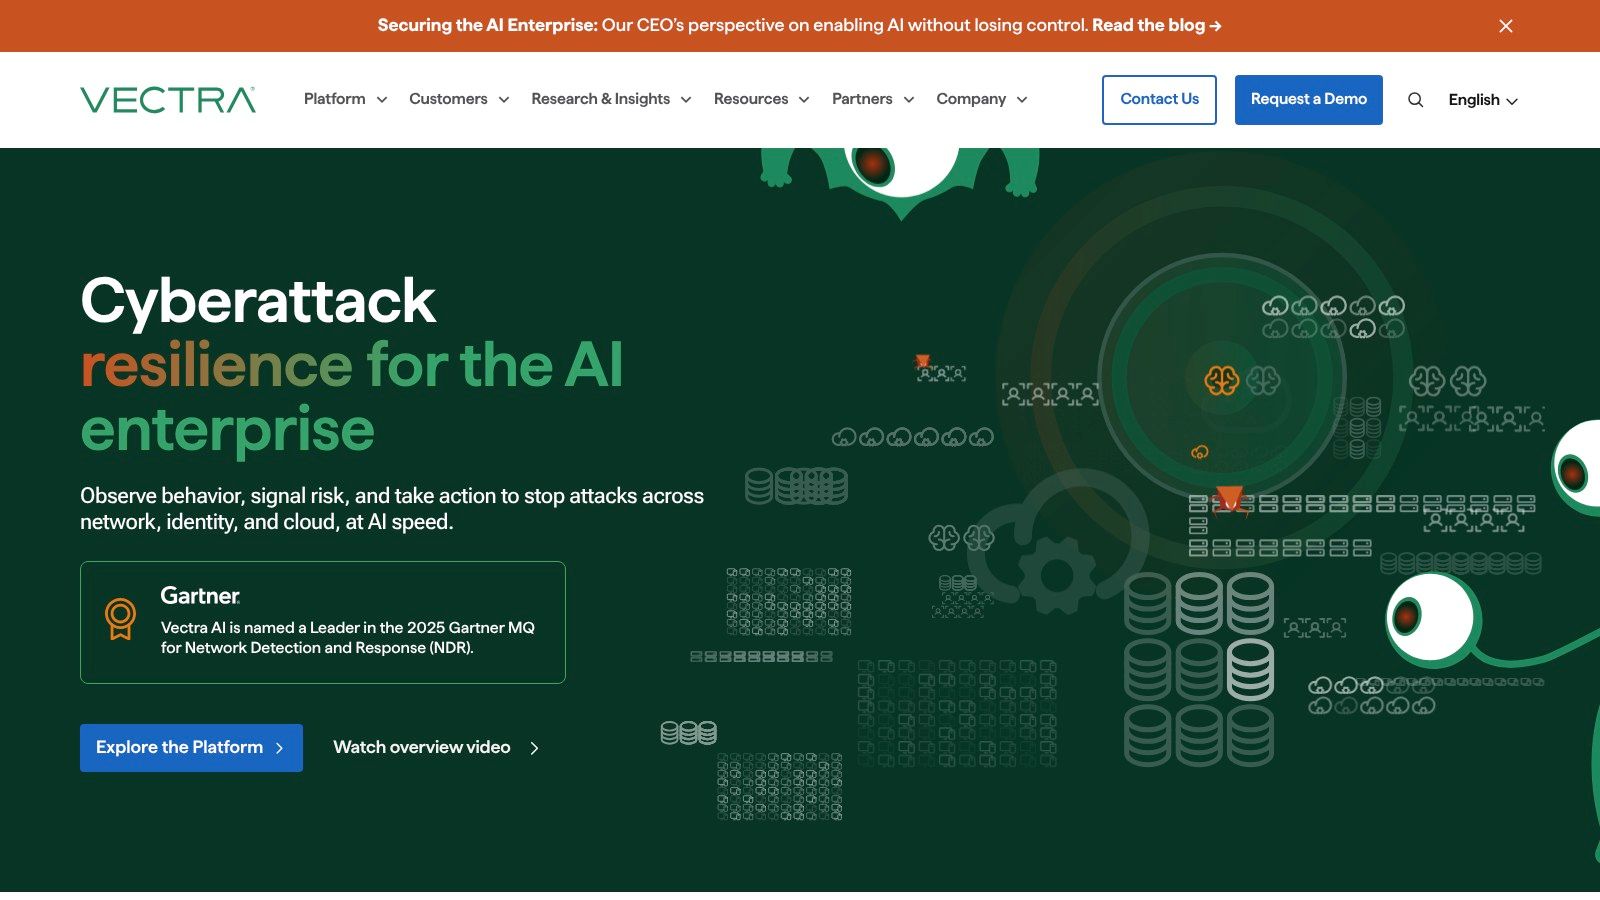Click 'Securing the AI Enterprise:' banner text
The image size is (1600, 900).
pos(487,26)
